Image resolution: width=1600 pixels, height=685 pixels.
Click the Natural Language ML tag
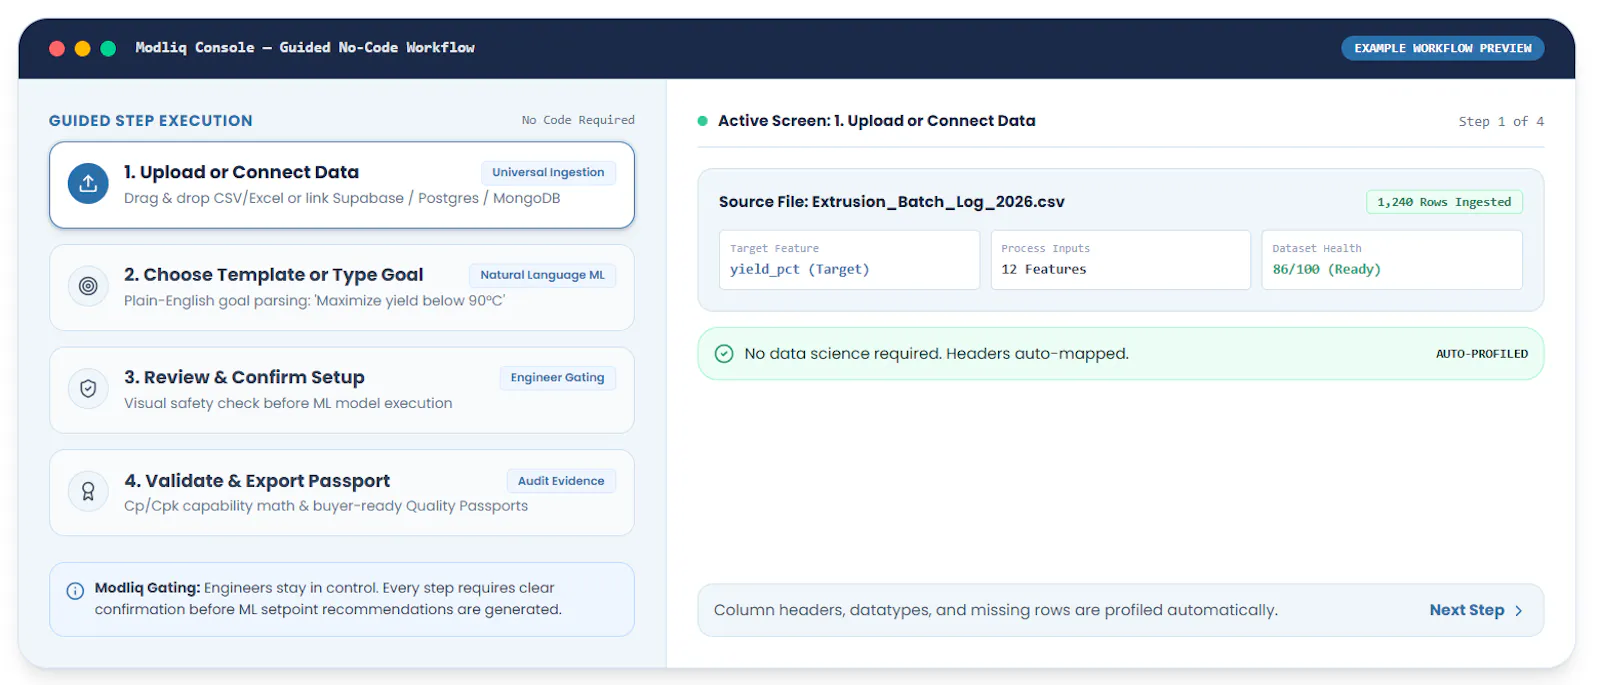[542, 275]
